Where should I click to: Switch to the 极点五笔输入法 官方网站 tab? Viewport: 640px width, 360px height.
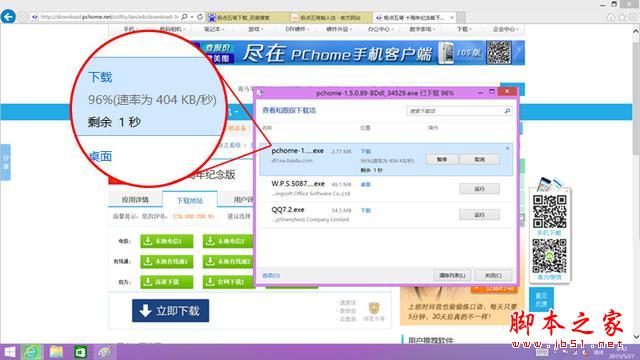click(331, 18)
